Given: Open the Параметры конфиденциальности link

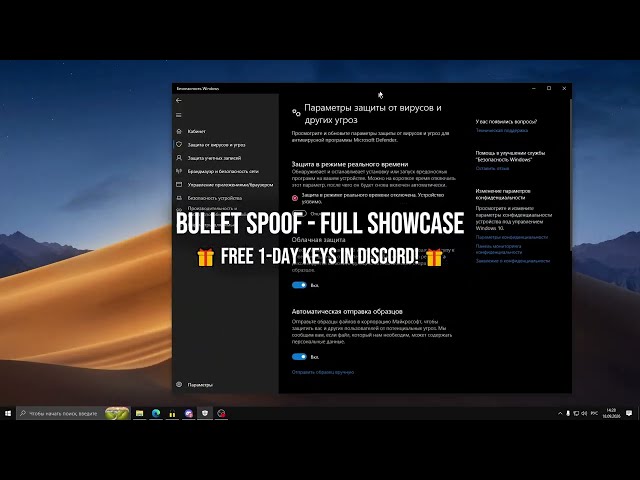Looking at the screenshot, I should pos(512,237).
